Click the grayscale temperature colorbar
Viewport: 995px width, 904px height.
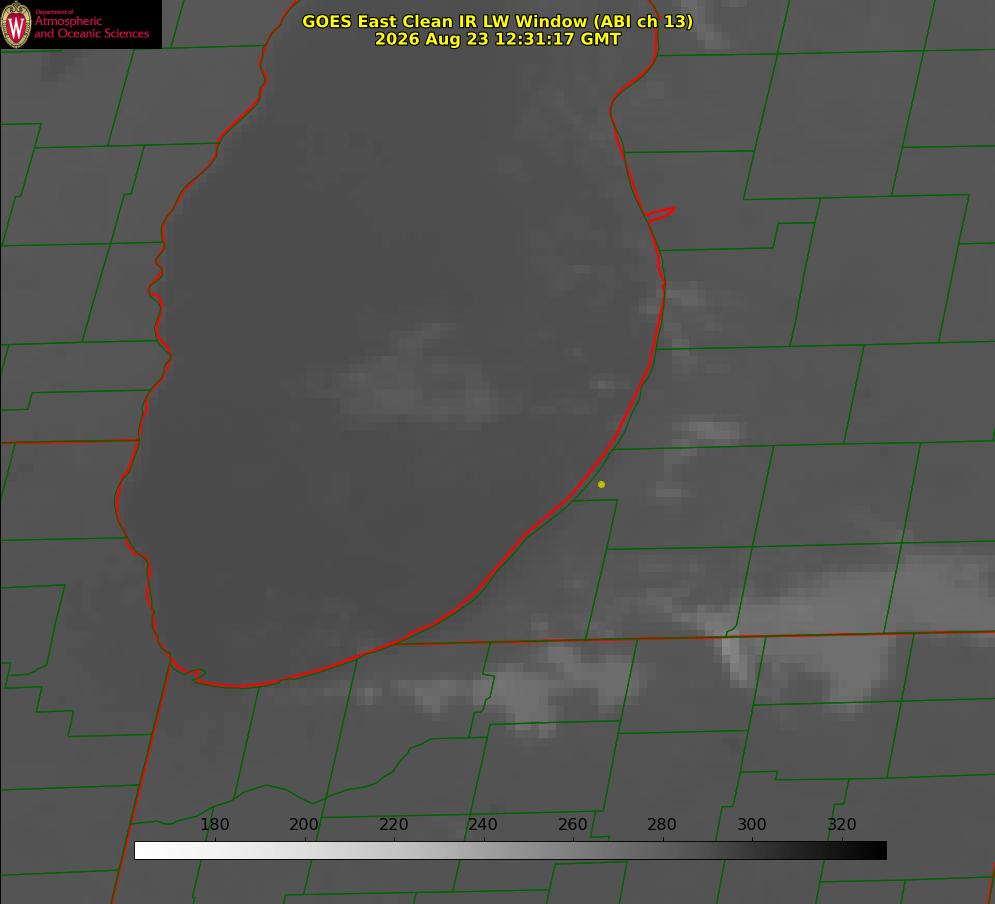(510, 850)
